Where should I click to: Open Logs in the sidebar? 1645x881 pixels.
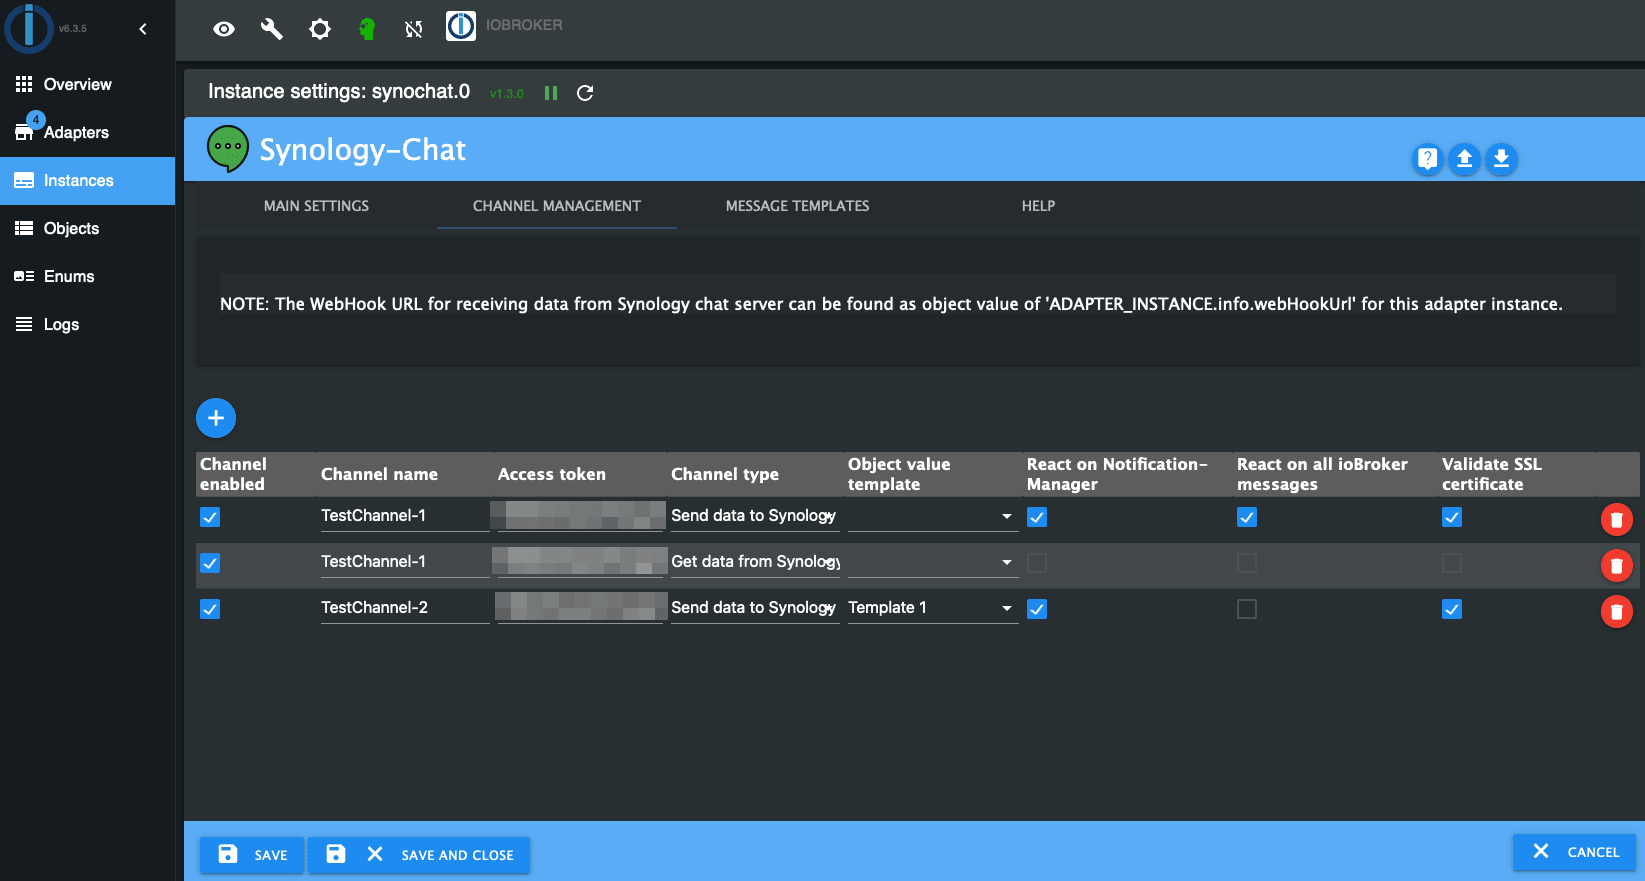pyautogui.click(x=87, y=324)
